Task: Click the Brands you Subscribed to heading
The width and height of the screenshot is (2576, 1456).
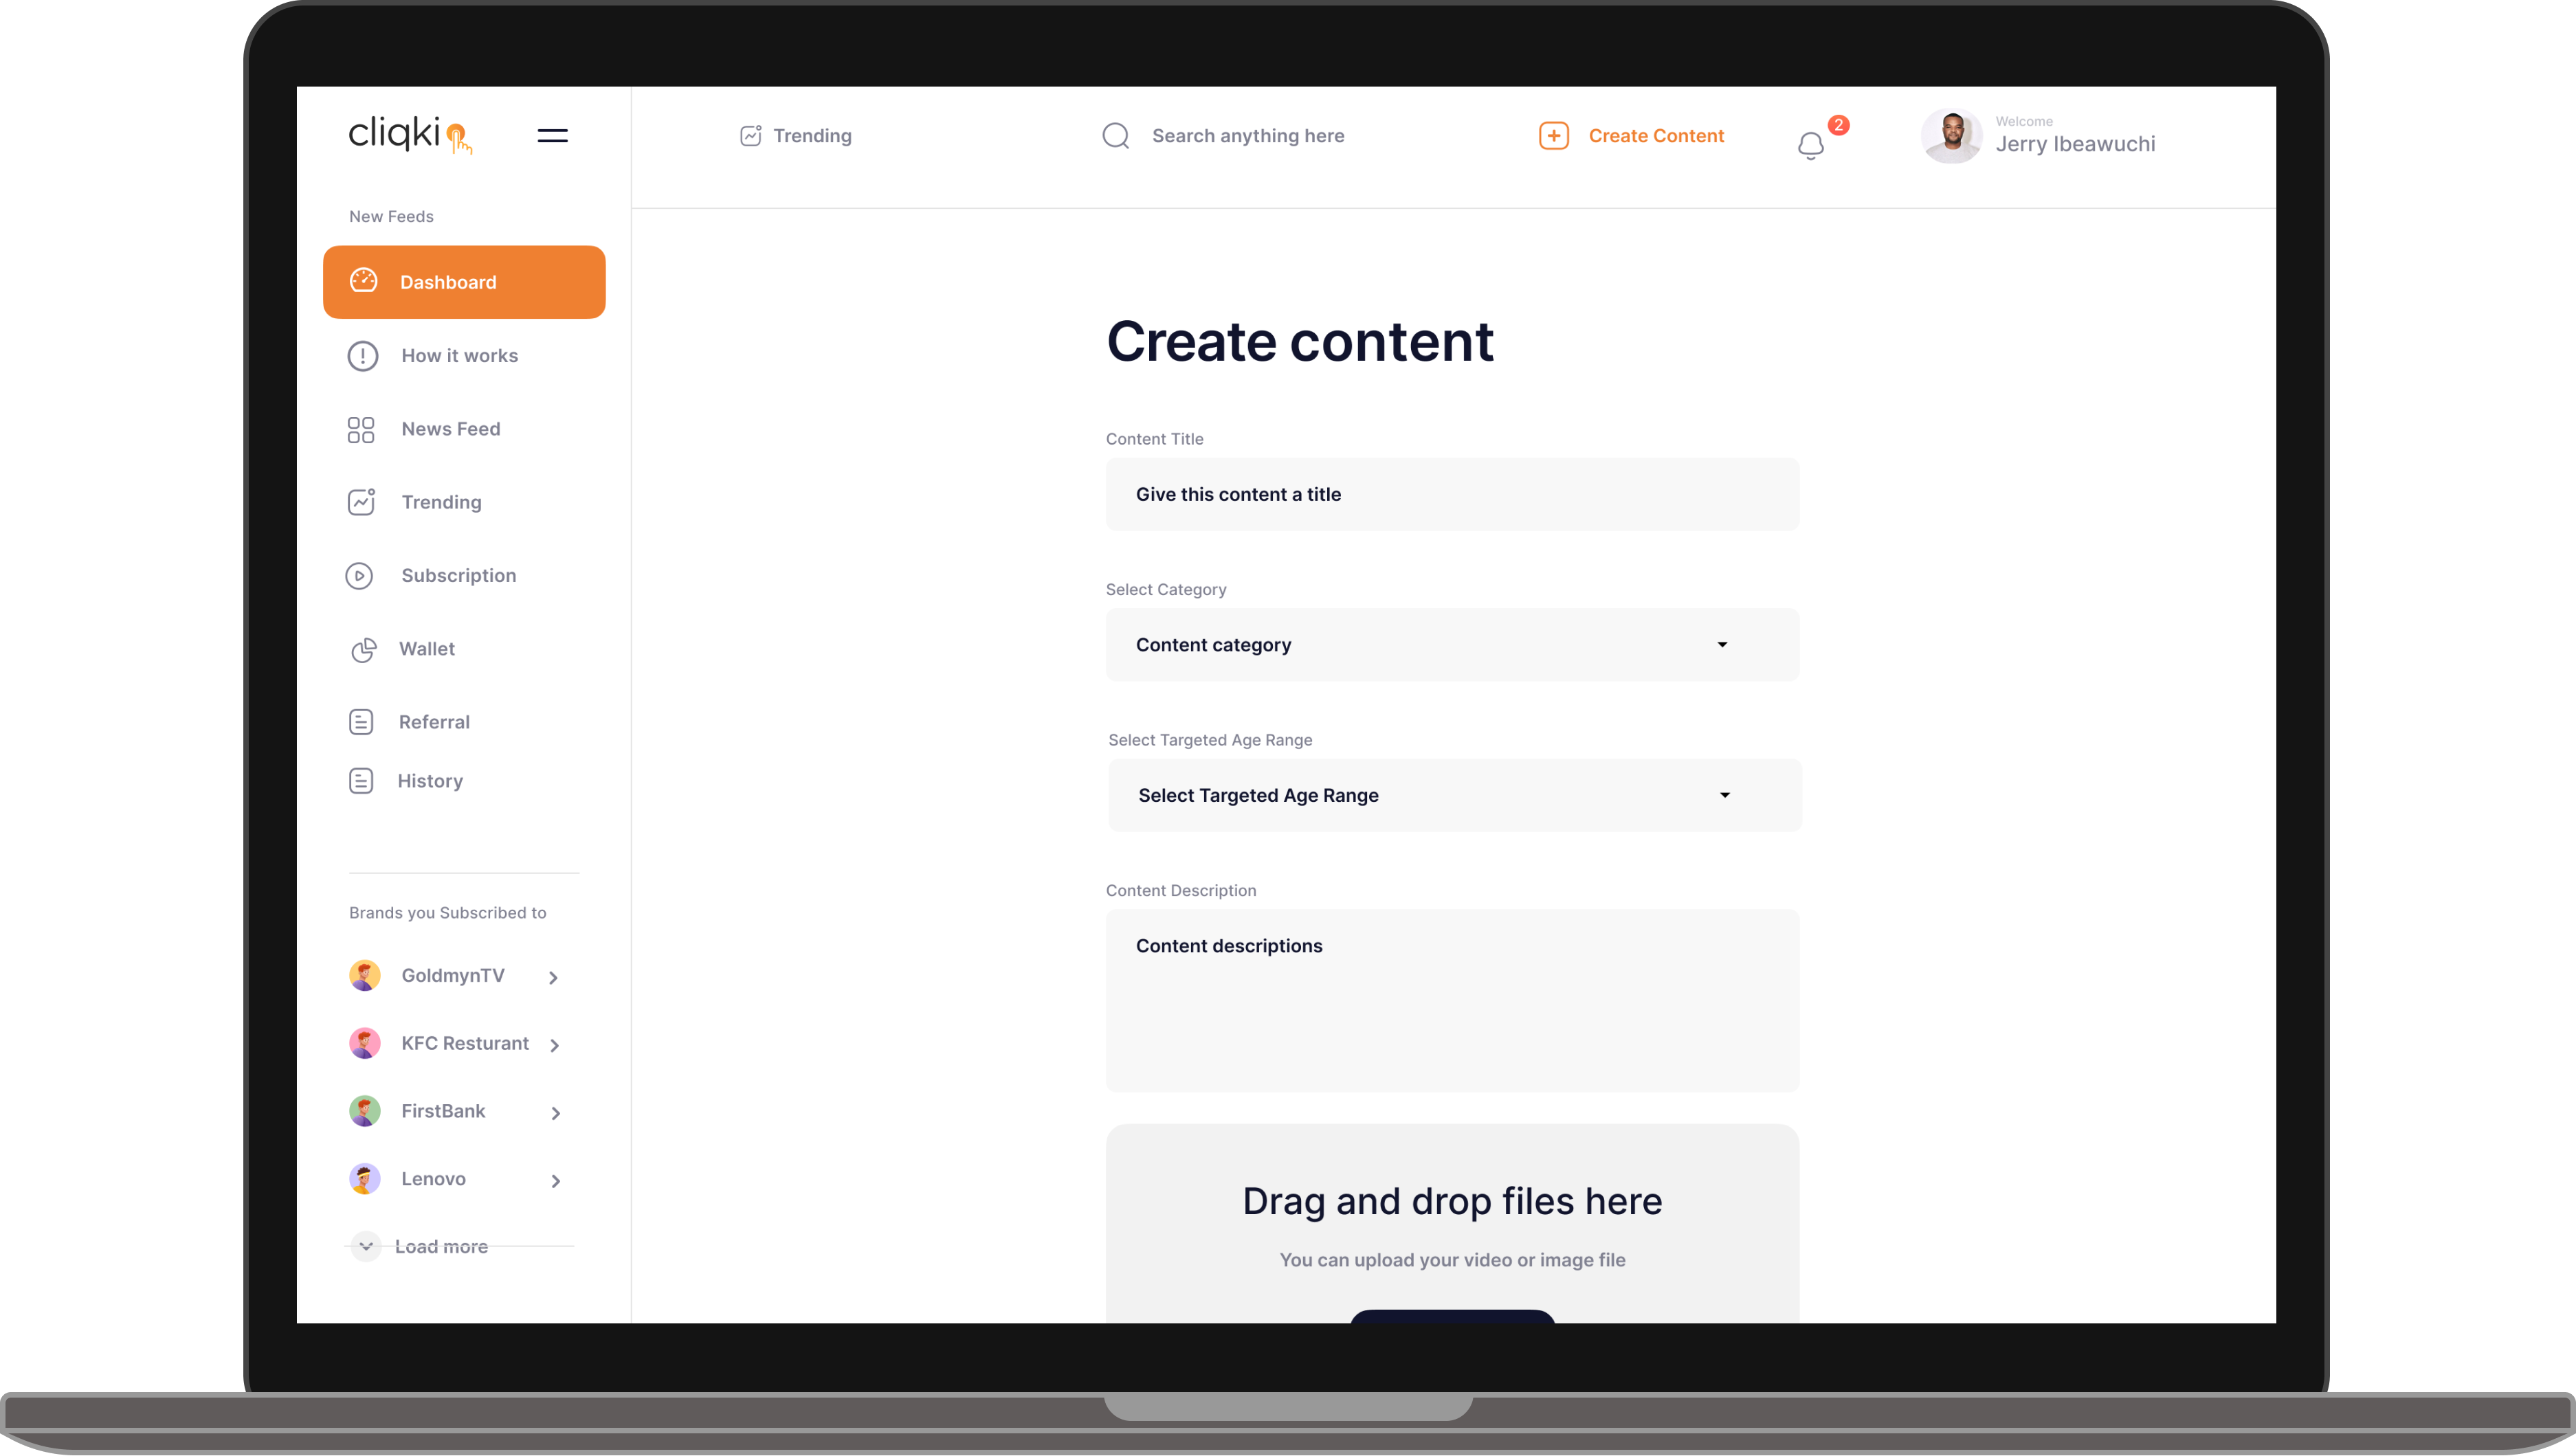Action: tap(447, 913)
